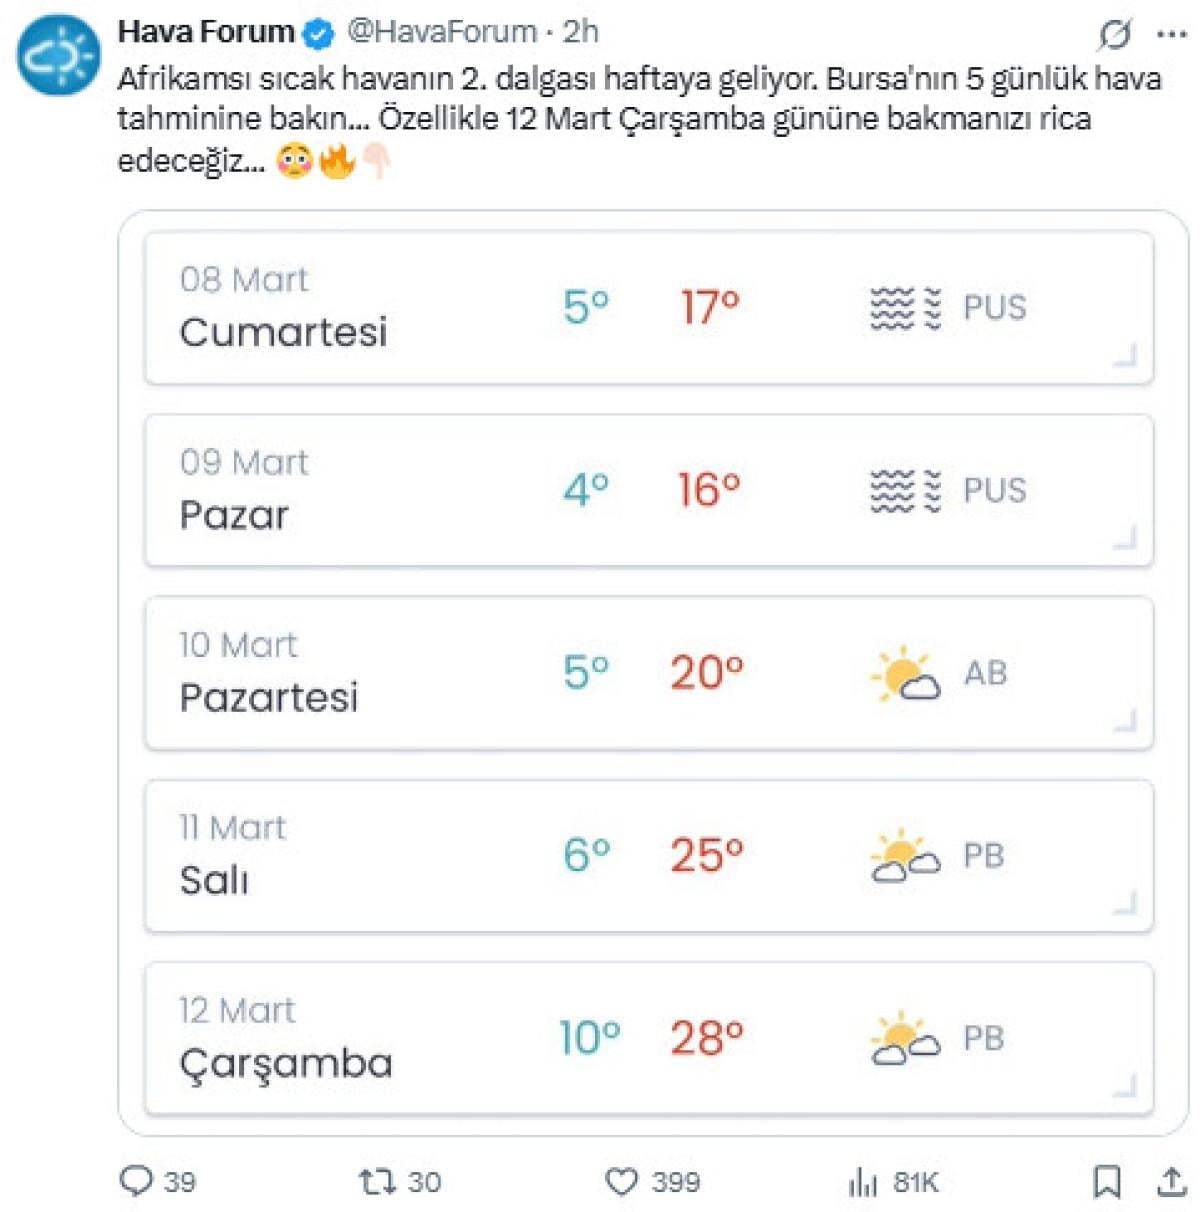Click the blue verified badge
This screenshot has height=1212, width=1200.
click(x=318, y=34)
